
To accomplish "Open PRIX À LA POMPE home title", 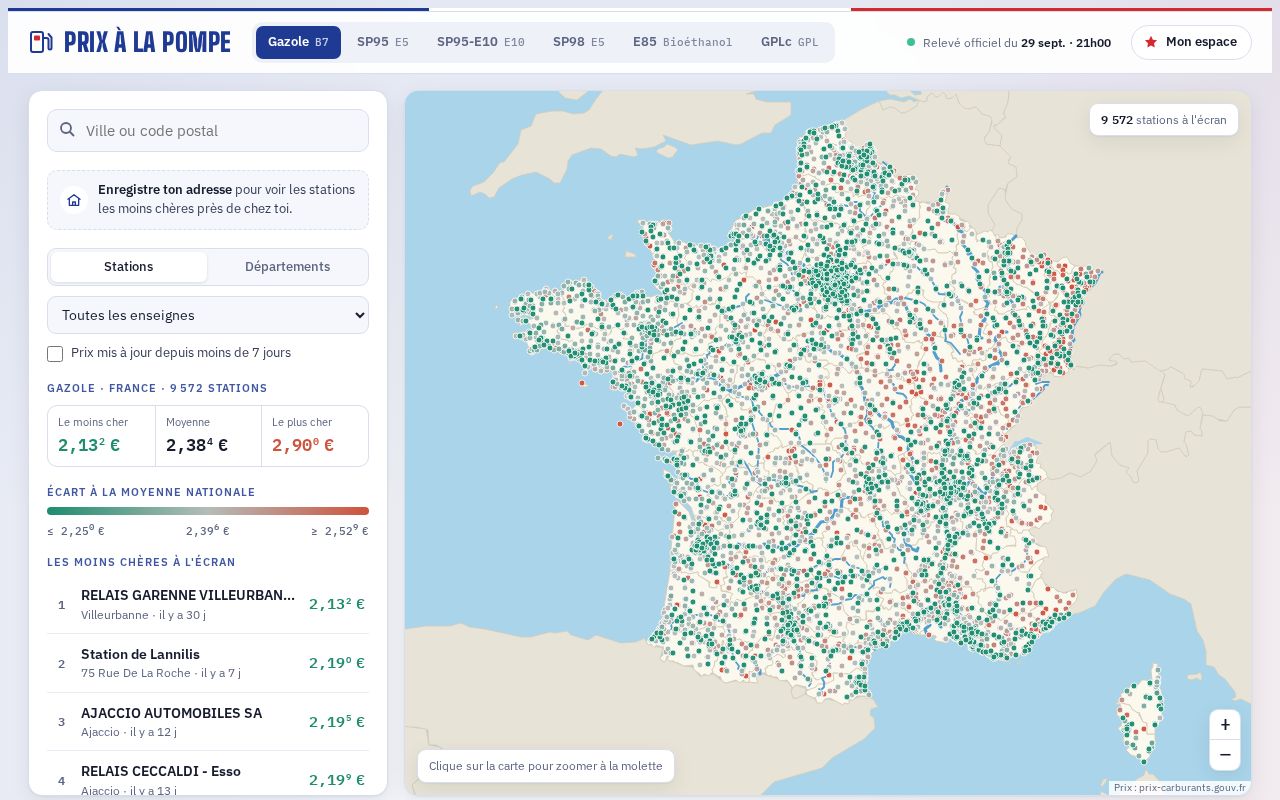I will [147, 42].
